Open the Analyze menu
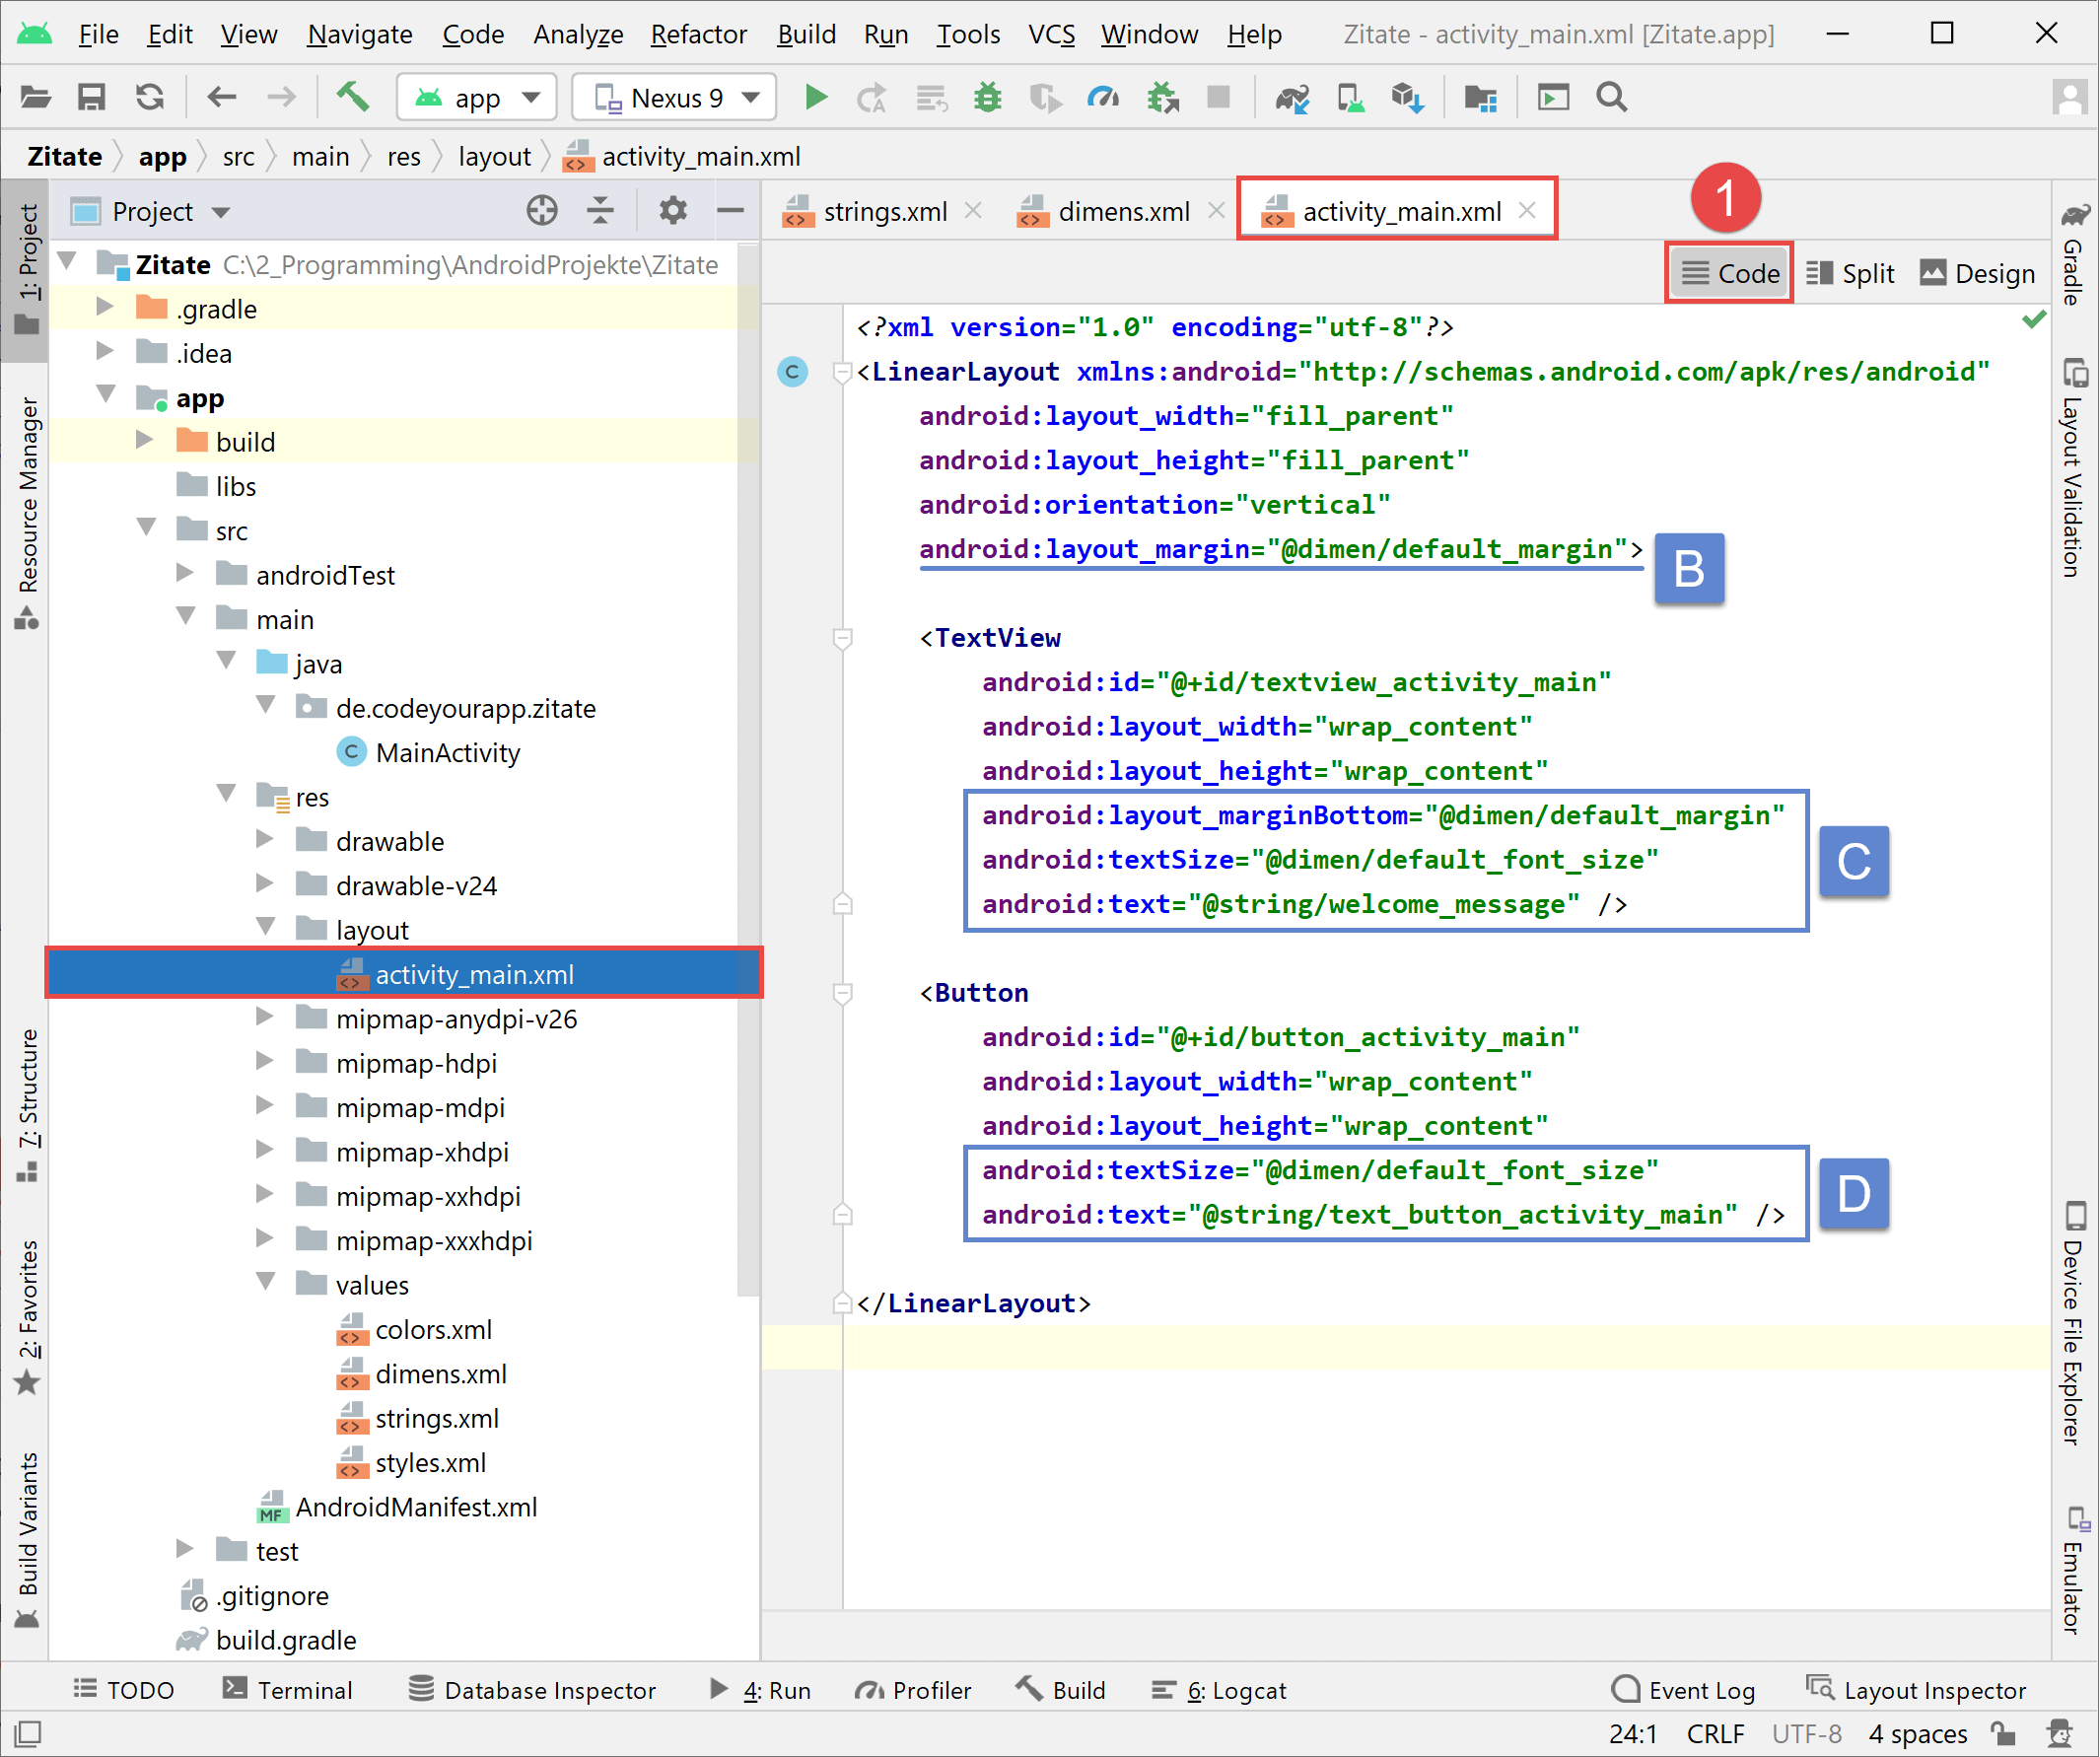Viewport: 2100px width, 1757px height. coord(578,34)
